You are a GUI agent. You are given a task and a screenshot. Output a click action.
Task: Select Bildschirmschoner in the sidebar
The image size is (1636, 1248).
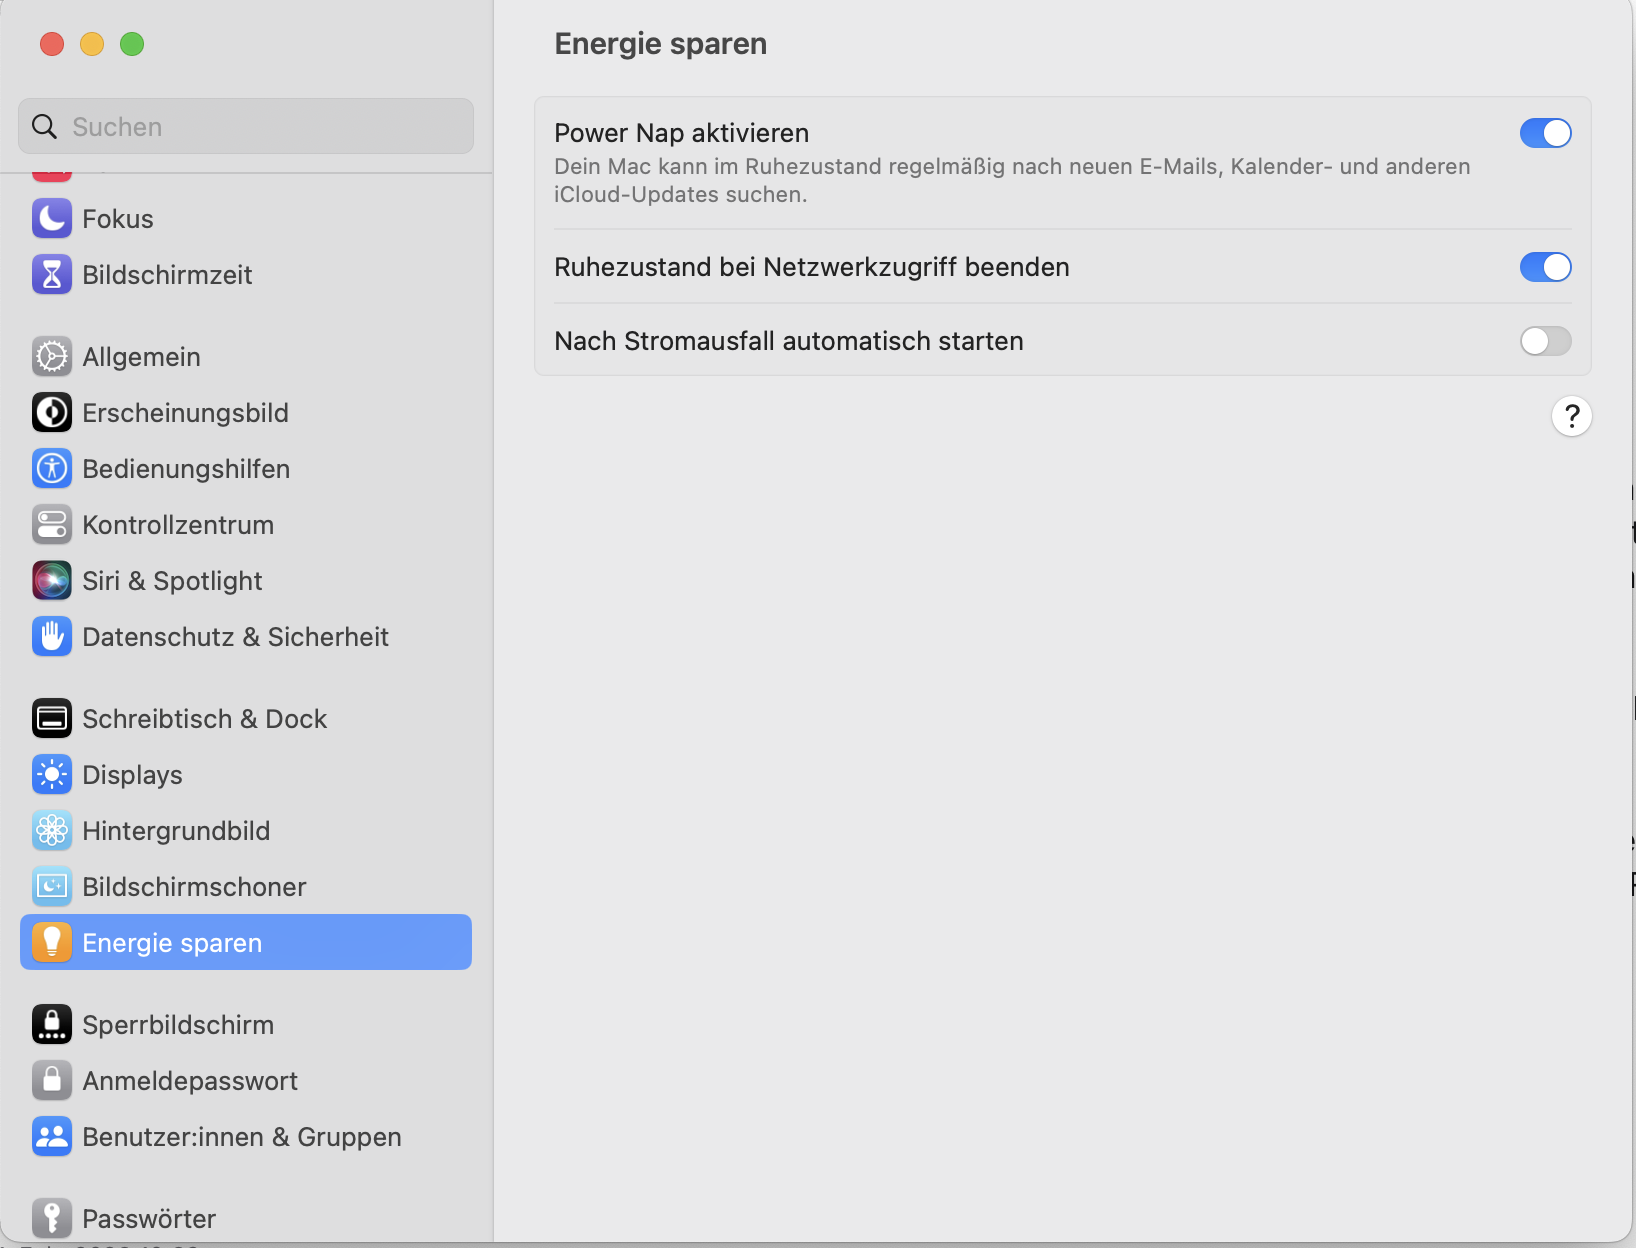[194, 887]
